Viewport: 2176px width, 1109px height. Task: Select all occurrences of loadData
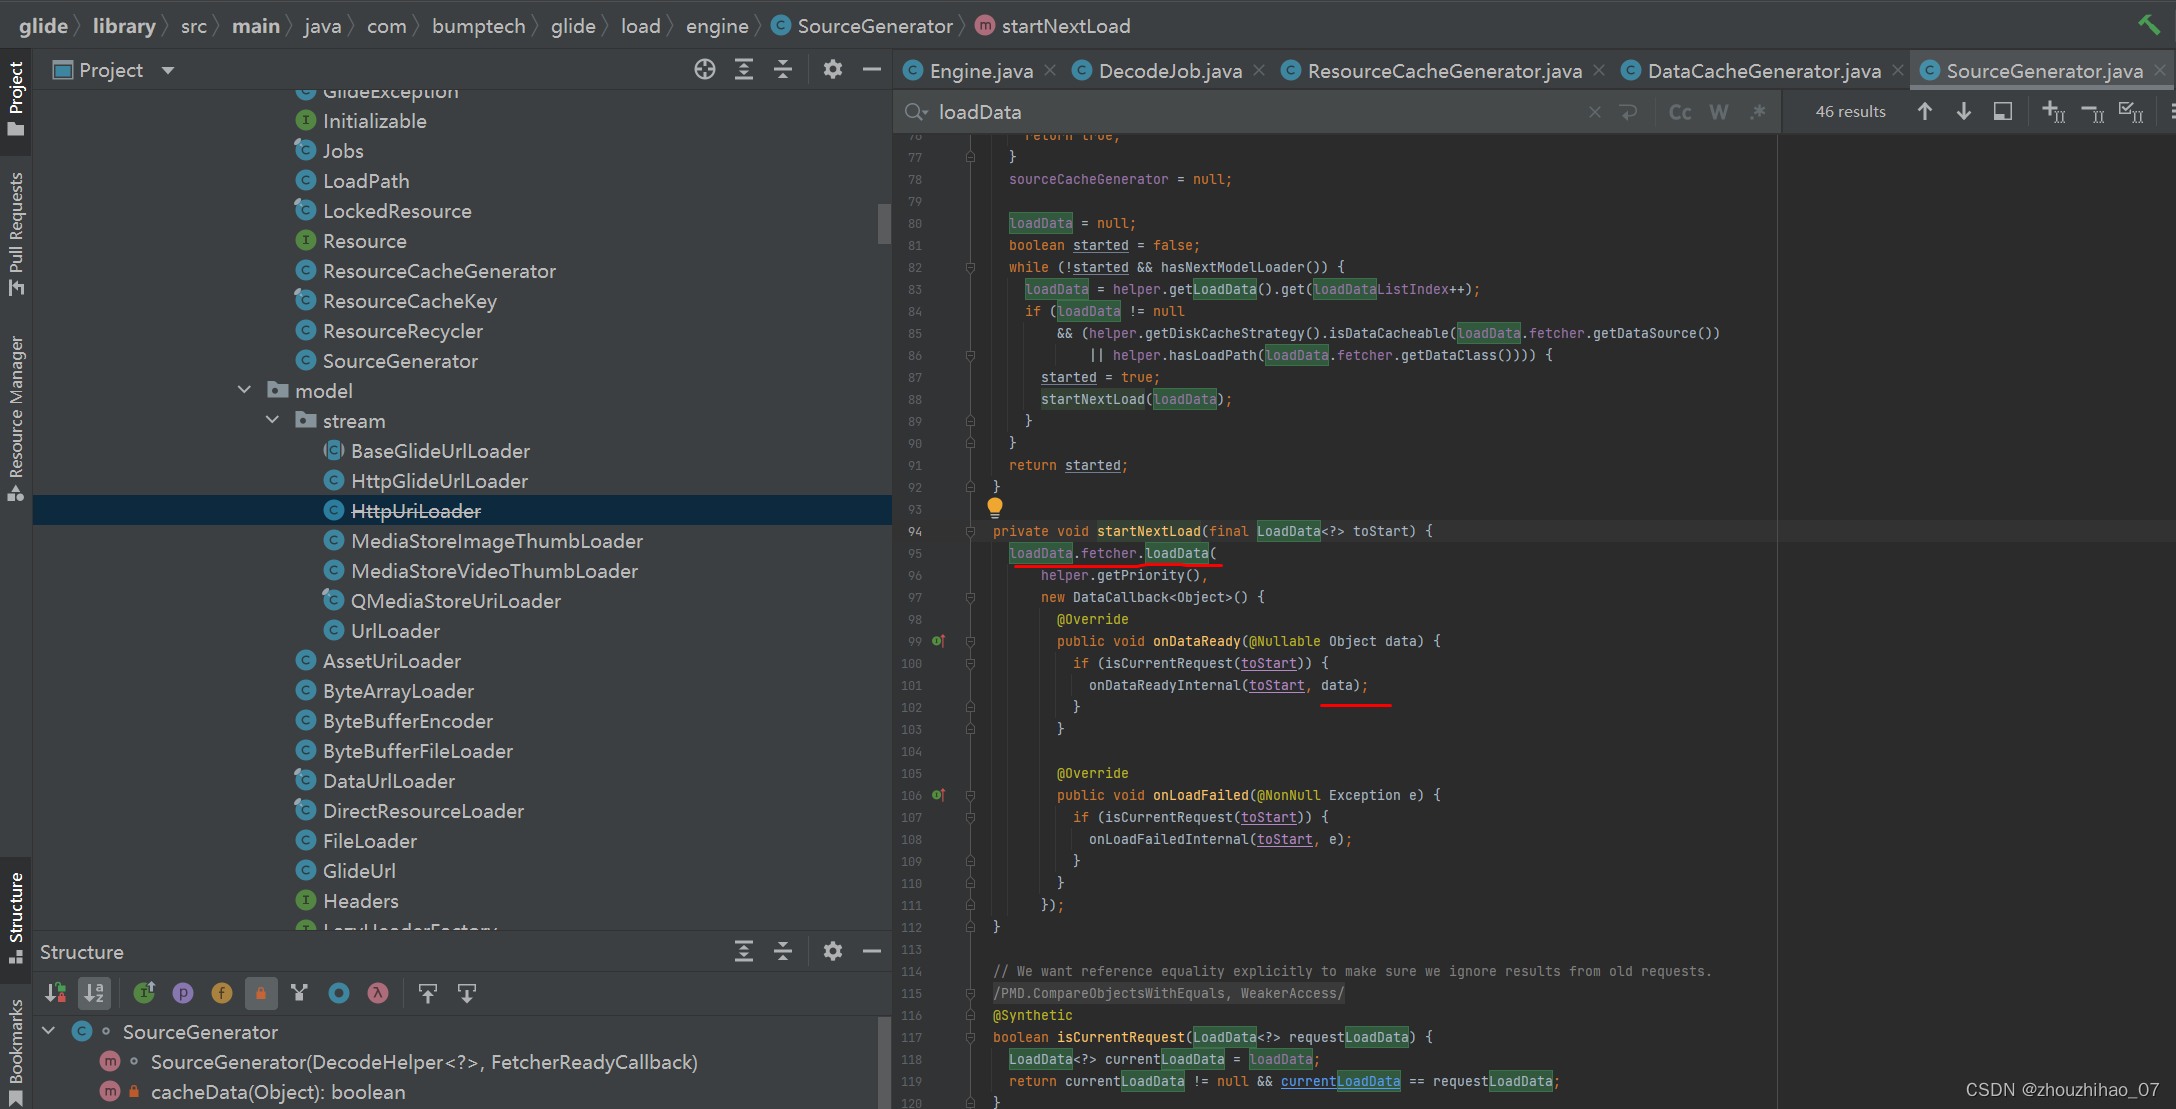point(2132,111)
